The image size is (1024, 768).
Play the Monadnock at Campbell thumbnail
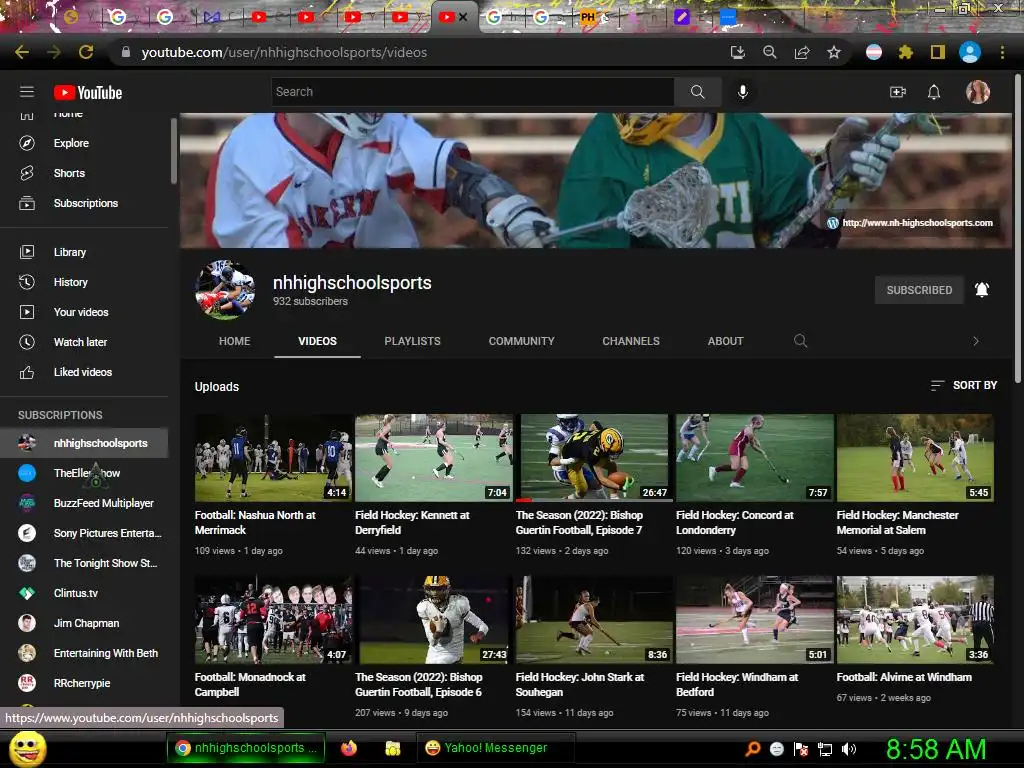pos(273,620)
